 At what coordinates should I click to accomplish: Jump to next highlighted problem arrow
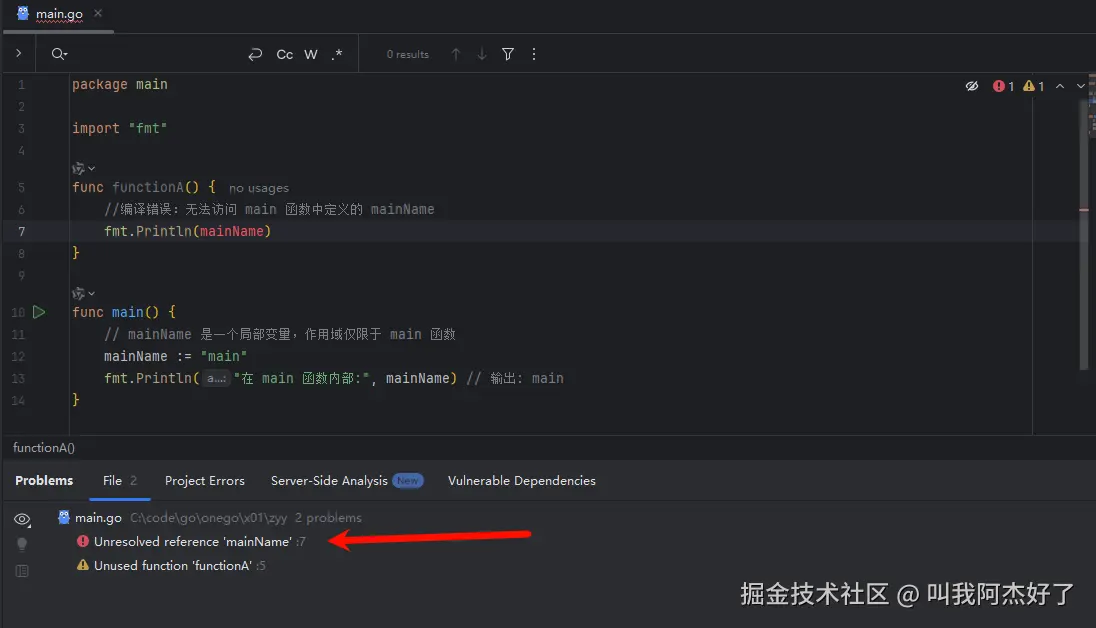click(1081, 86)
